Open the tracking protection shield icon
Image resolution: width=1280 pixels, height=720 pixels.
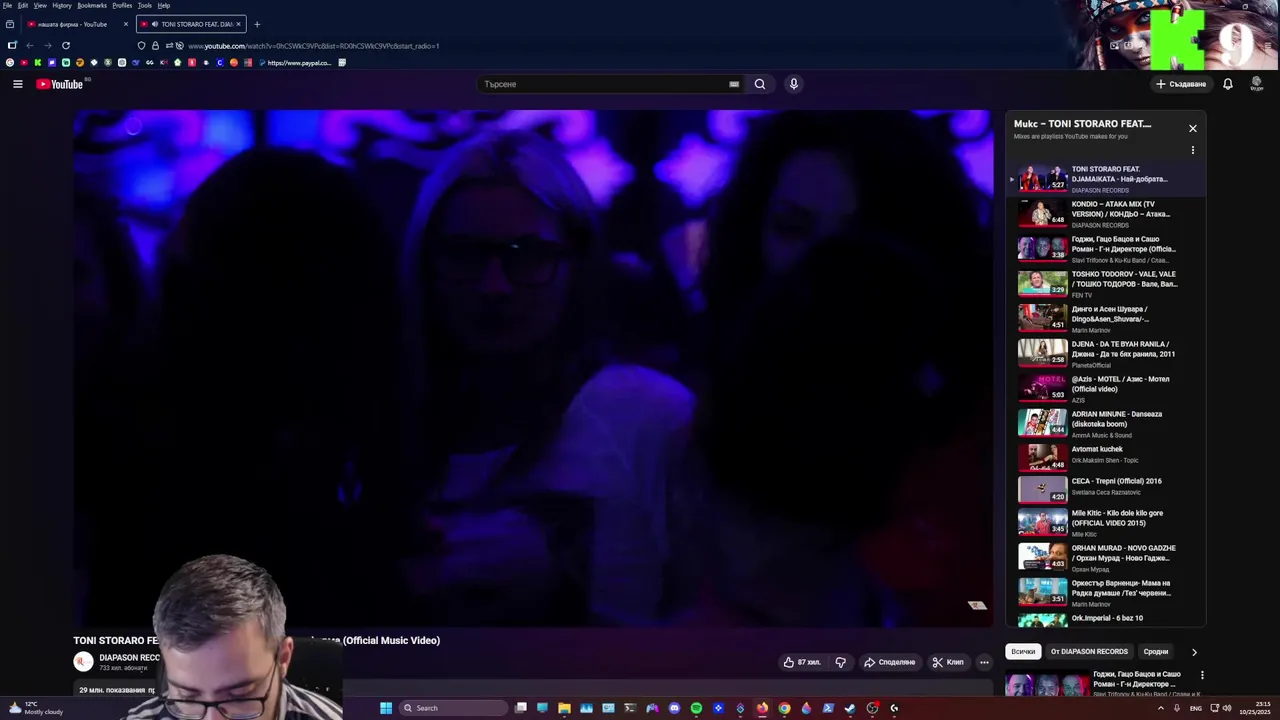141,46
